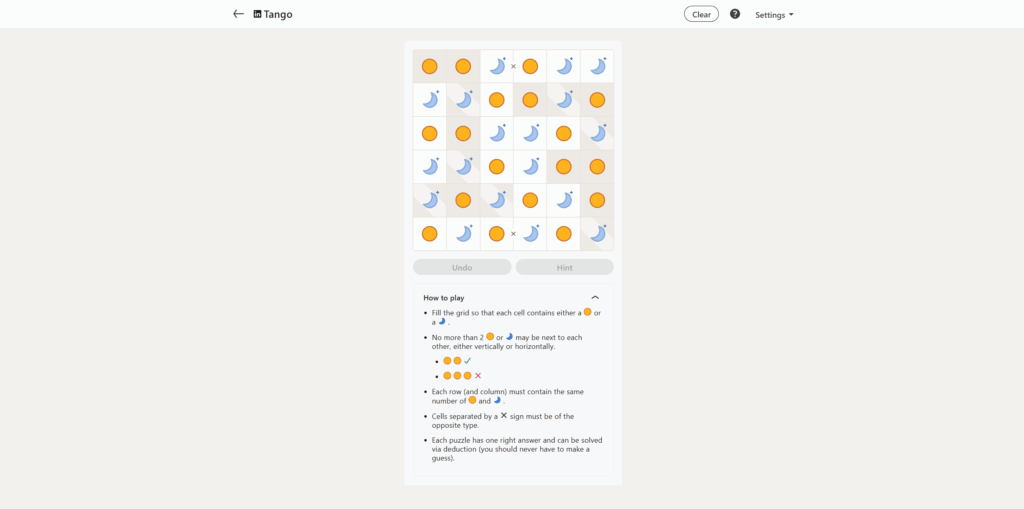
Task: Click the moon in the last row, fourth column
Action: click(x=530, y=234)
